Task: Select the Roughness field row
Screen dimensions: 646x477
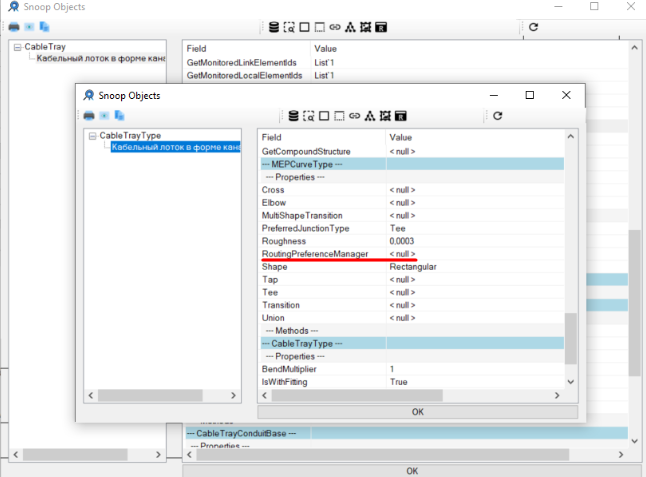Action: click(412, 241)
